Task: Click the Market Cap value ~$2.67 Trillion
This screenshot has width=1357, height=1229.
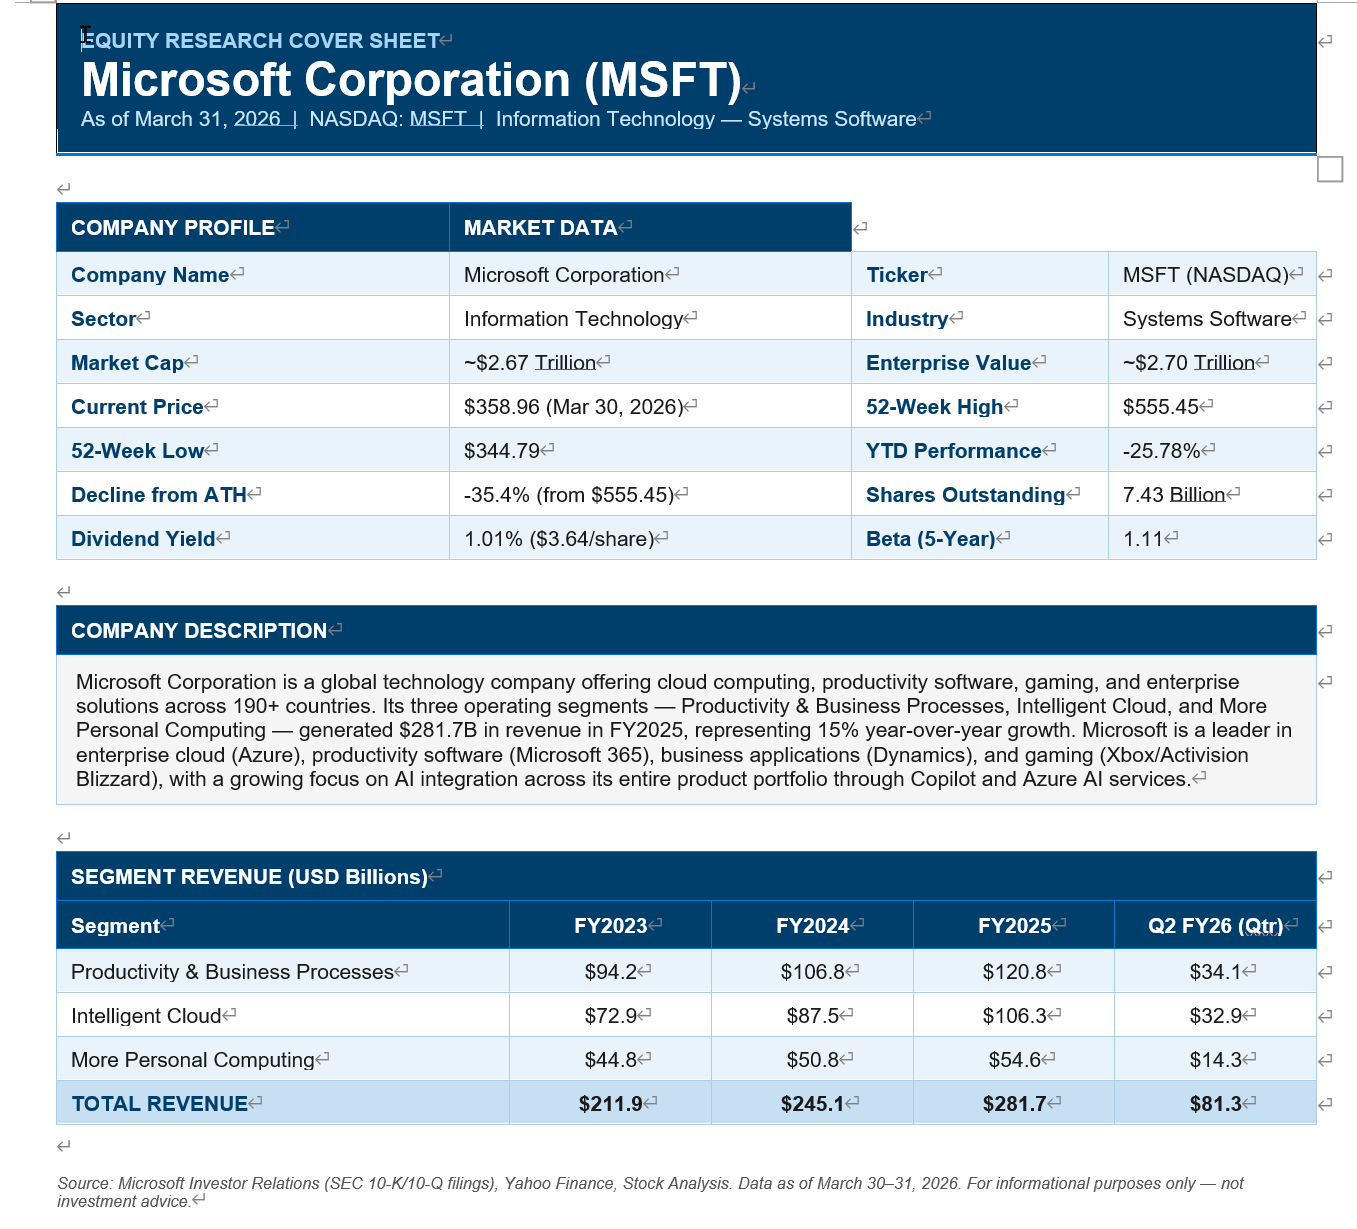Action: point(530,363)
